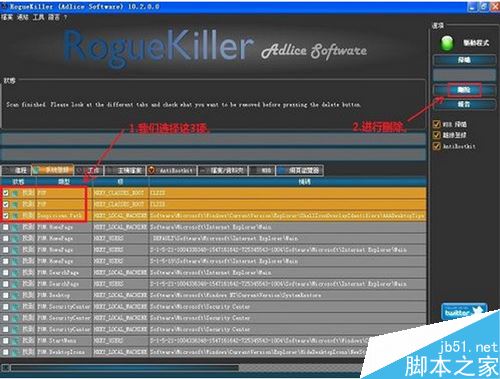The width and height of the screenshot is (500, 379).
Task: Switch to the 網頁瀏覽器 (Web browsers) tab
Action: pyautogui.click(x=300, y=170)
